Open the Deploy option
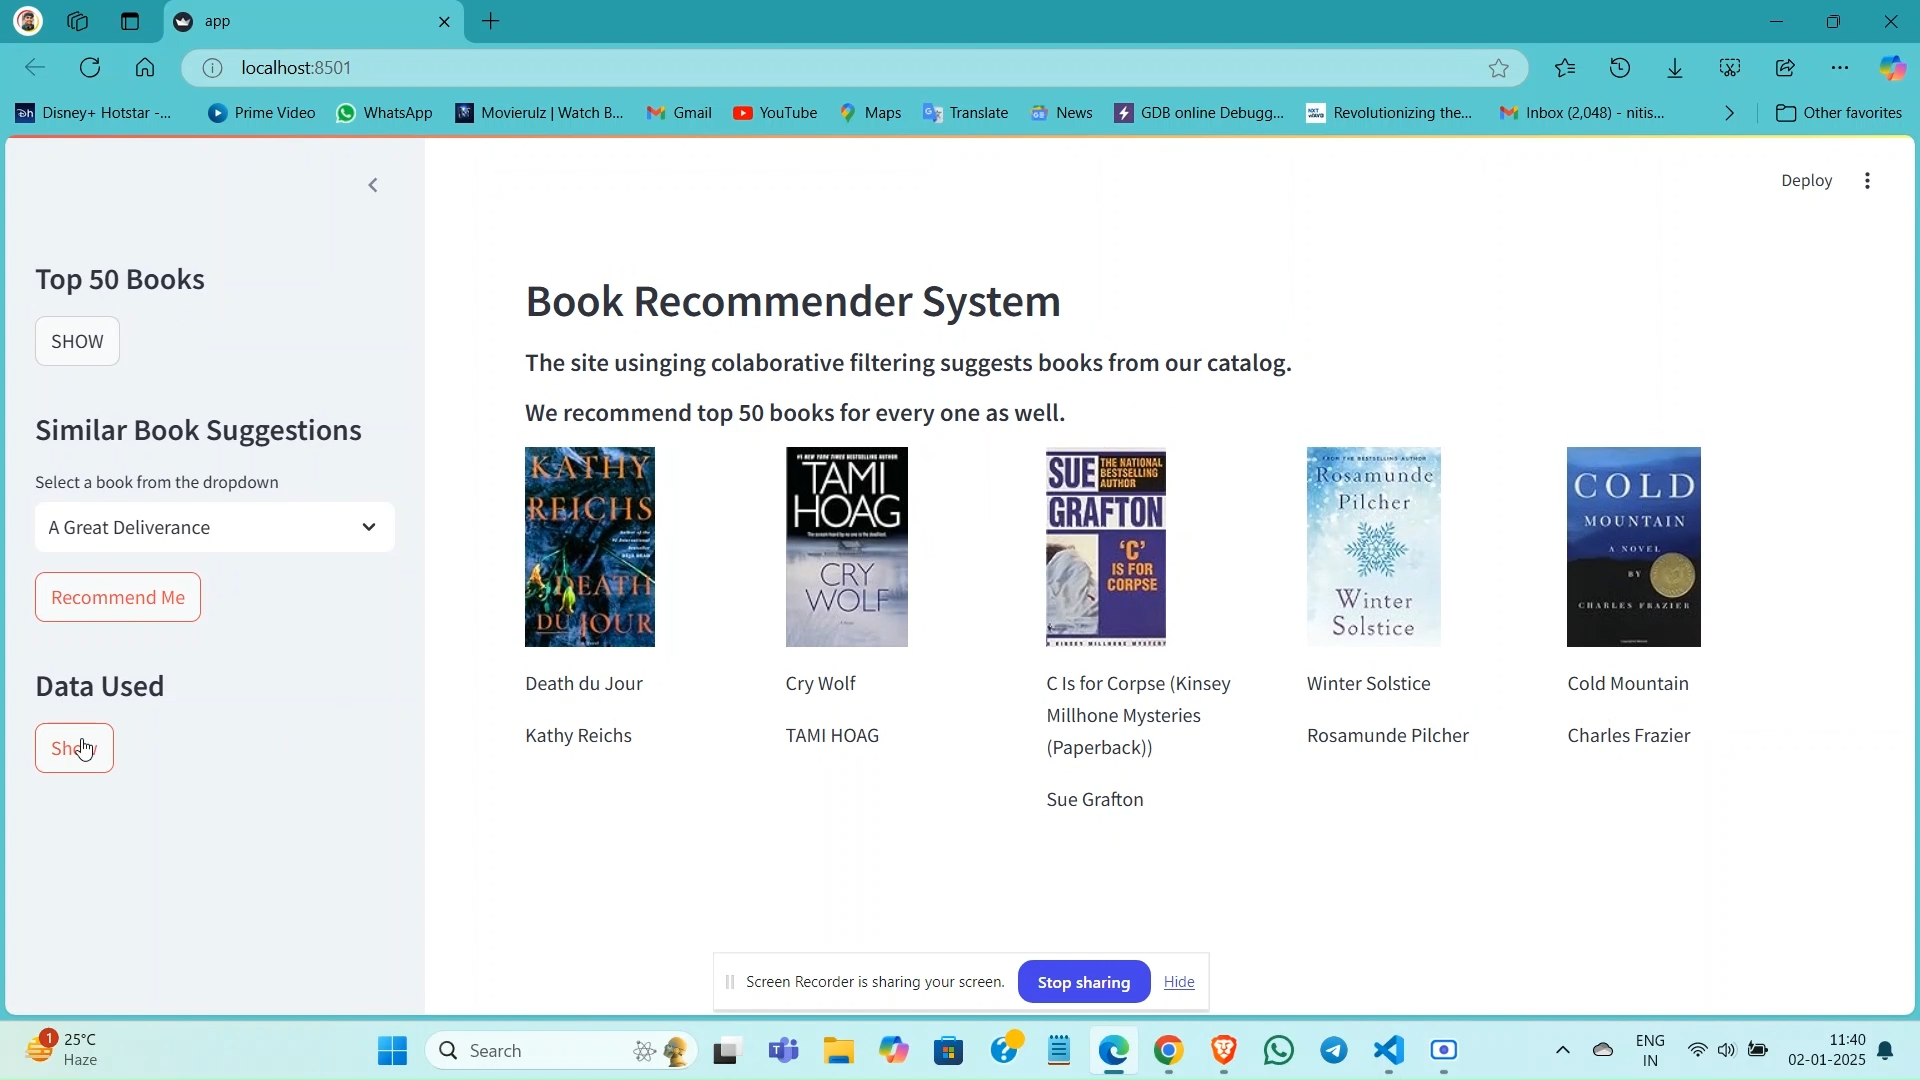 [1807, 181]
